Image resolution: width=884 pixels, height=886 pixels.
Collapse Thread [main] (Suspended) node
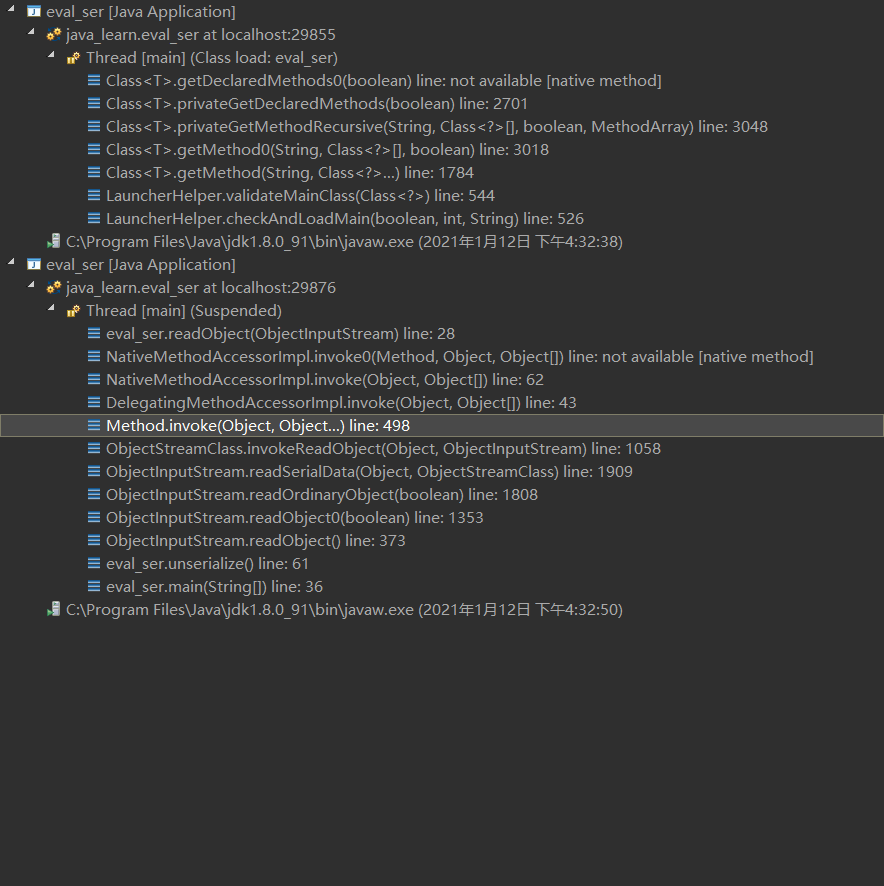(51, 309)
